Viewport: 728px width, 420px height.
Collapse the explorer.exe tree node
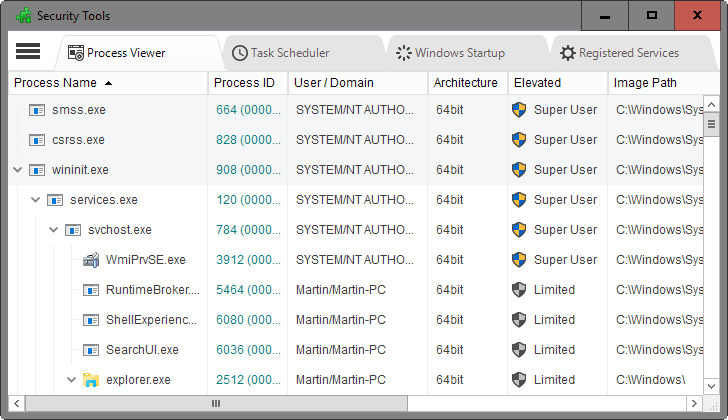pyautogui.click(x=71, y=380)
